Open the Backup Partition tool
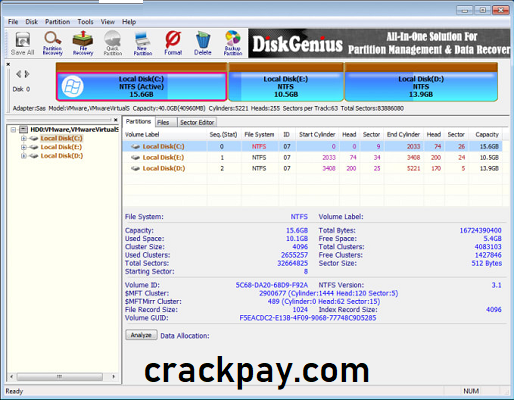This screenshot has height=400, width=514. (233, 43)
